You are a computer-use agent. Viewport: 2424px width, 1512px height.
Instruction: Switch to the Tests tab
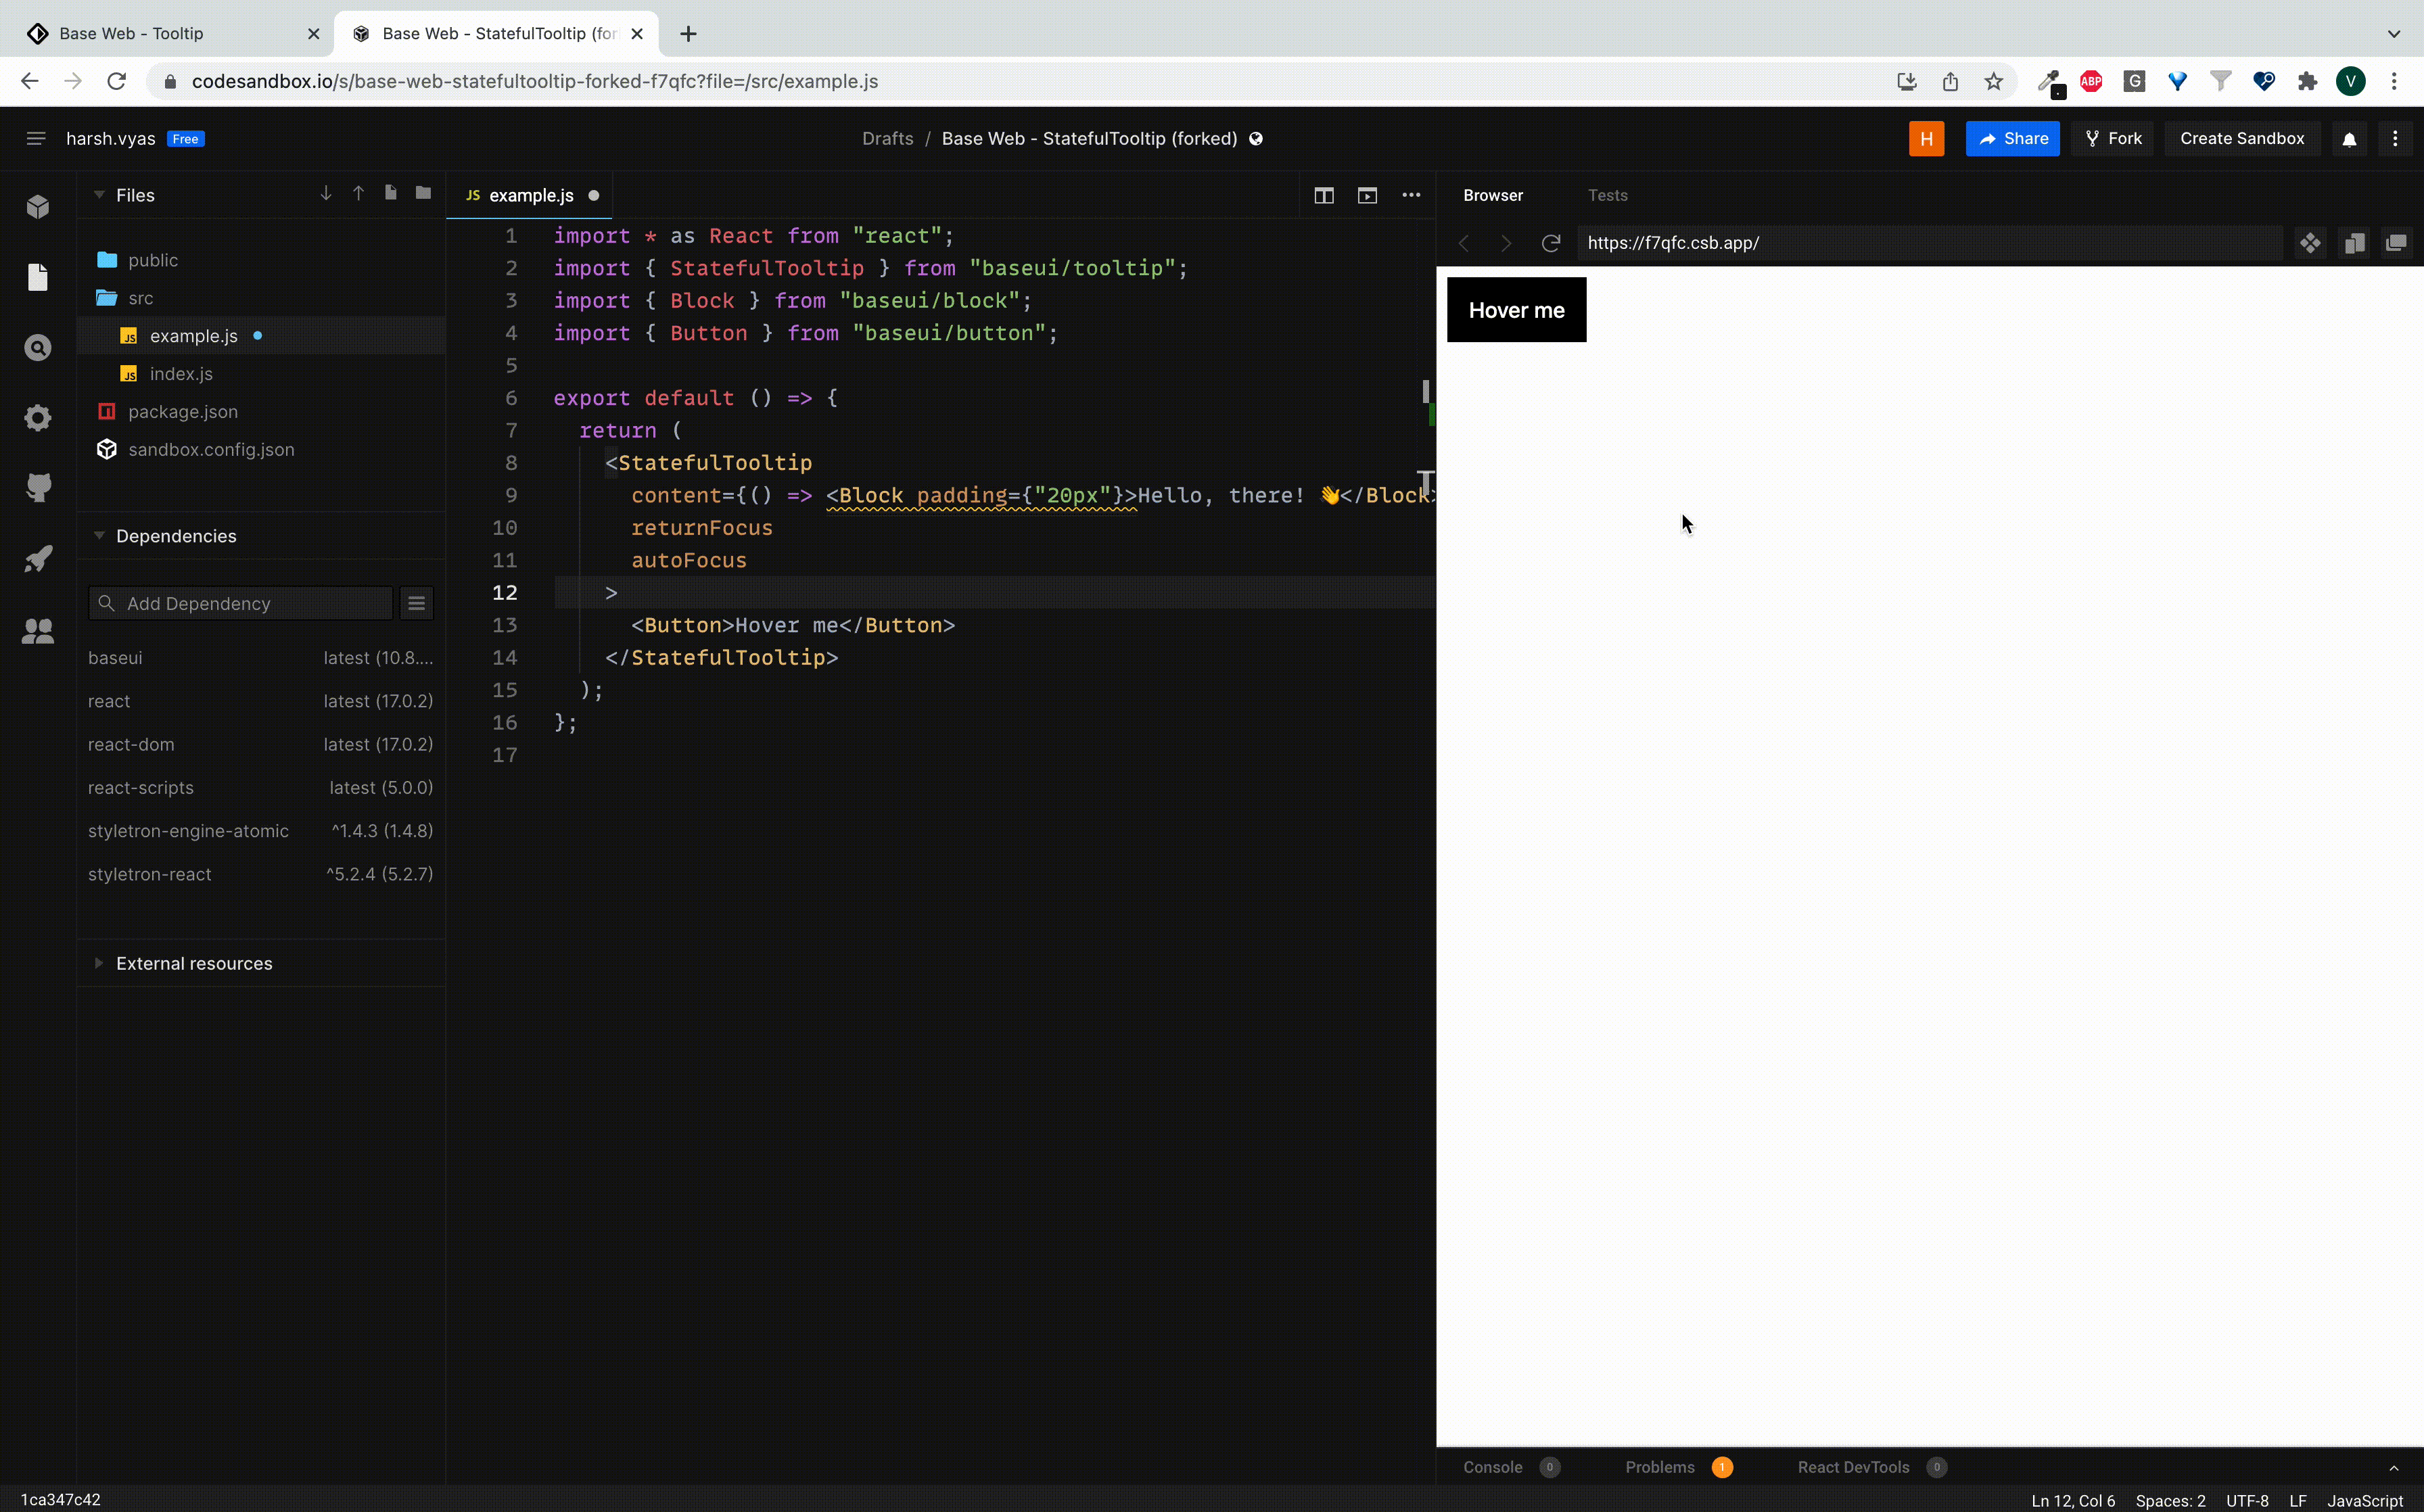click(x=1607, y=195)
